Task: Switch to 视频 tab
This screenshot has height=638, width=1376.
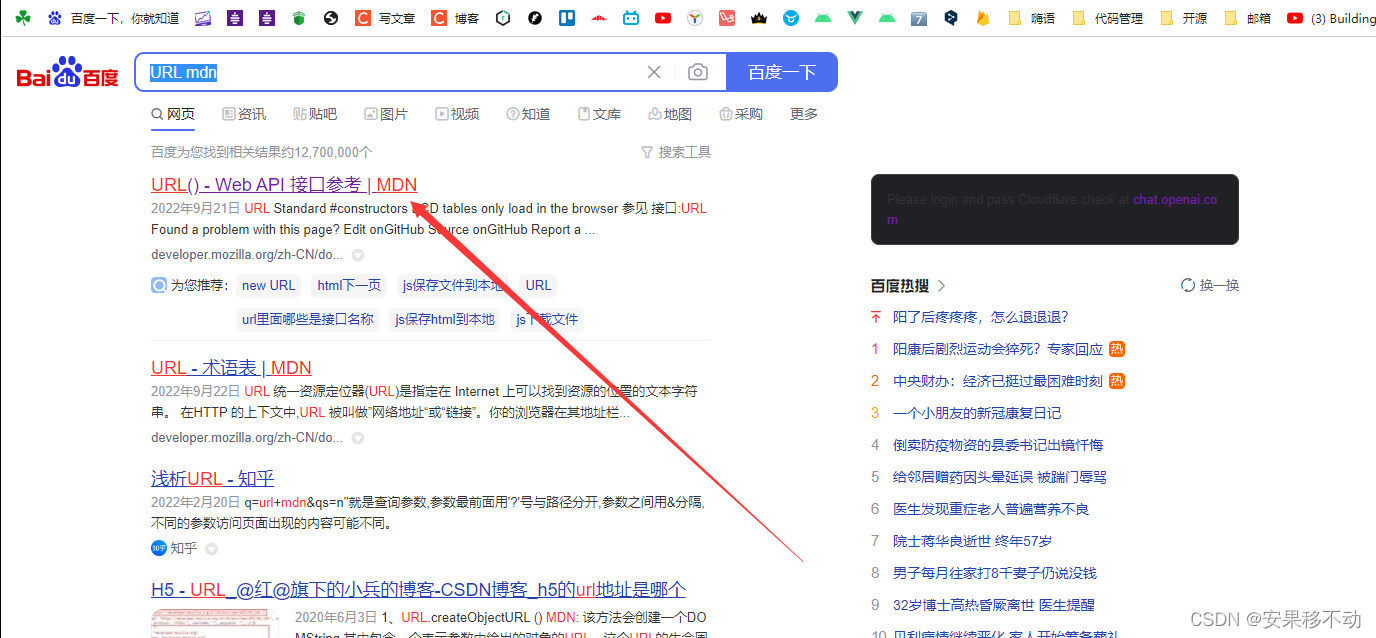Action: point(457,114)
